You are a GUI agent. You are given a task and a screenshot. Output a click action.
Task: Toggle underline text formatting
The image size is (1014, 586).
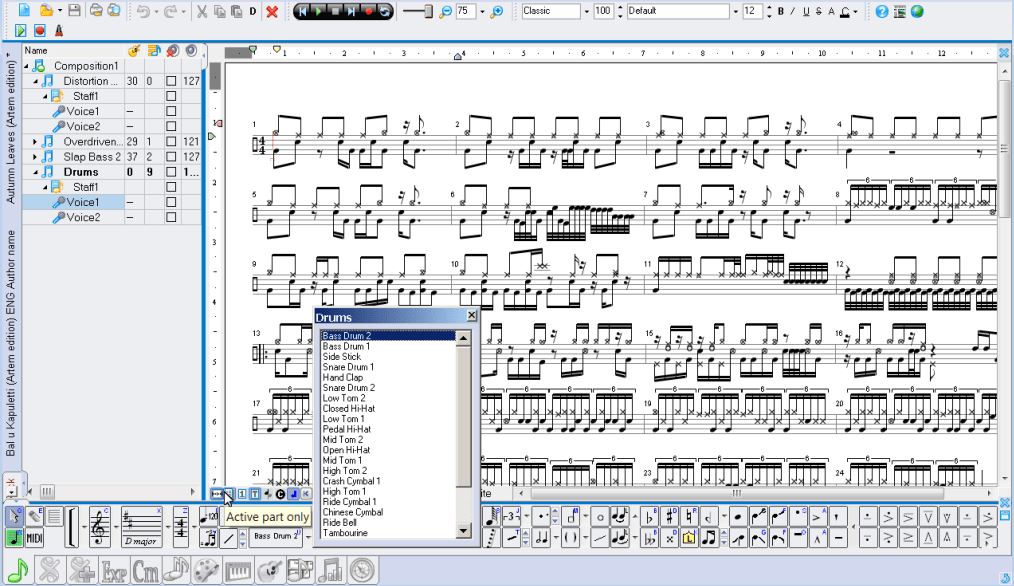point(806,11)
